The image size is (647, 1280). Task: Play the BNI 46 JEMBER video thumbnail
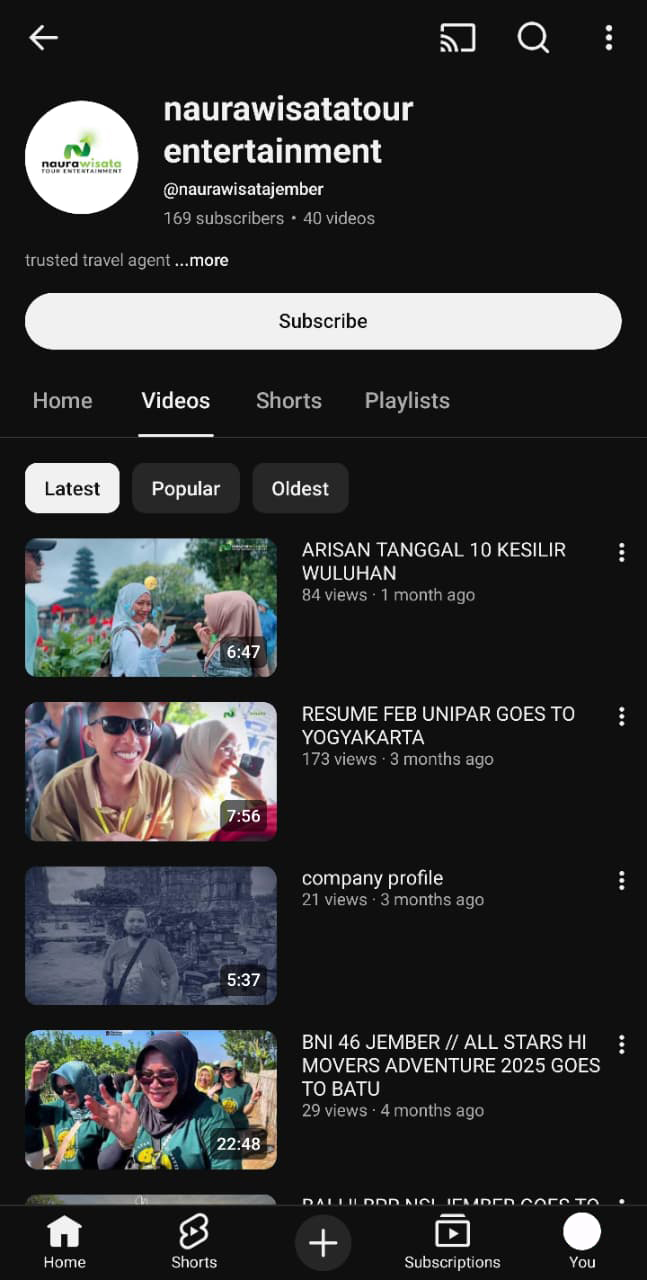point(151,1099)
